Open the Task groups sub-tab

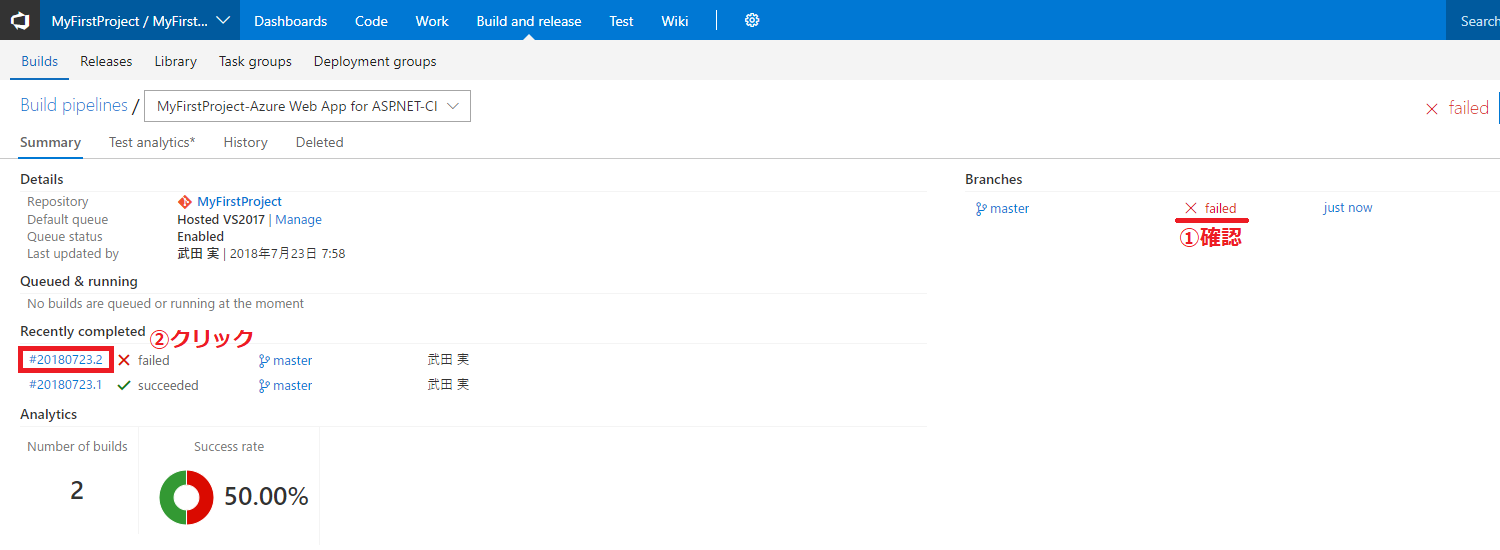tap(255, 61)
